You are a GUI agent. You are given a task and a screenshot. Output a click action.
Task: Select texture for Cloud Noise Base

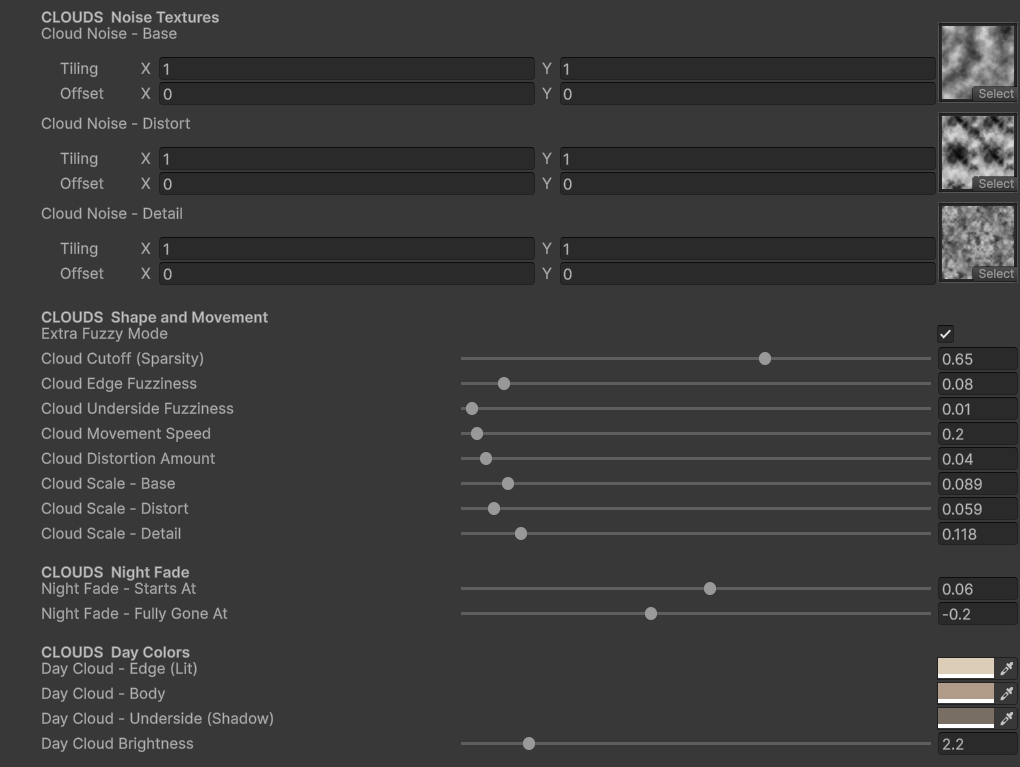click(x=995, y=94)
